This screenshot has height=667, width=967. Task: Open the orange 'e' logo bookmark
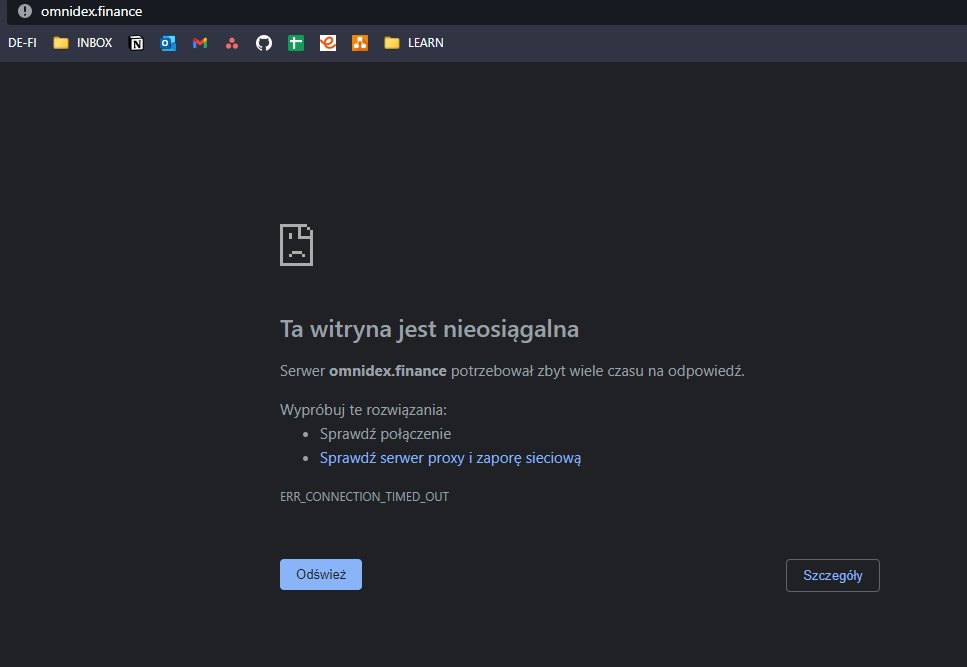point(328,43)
